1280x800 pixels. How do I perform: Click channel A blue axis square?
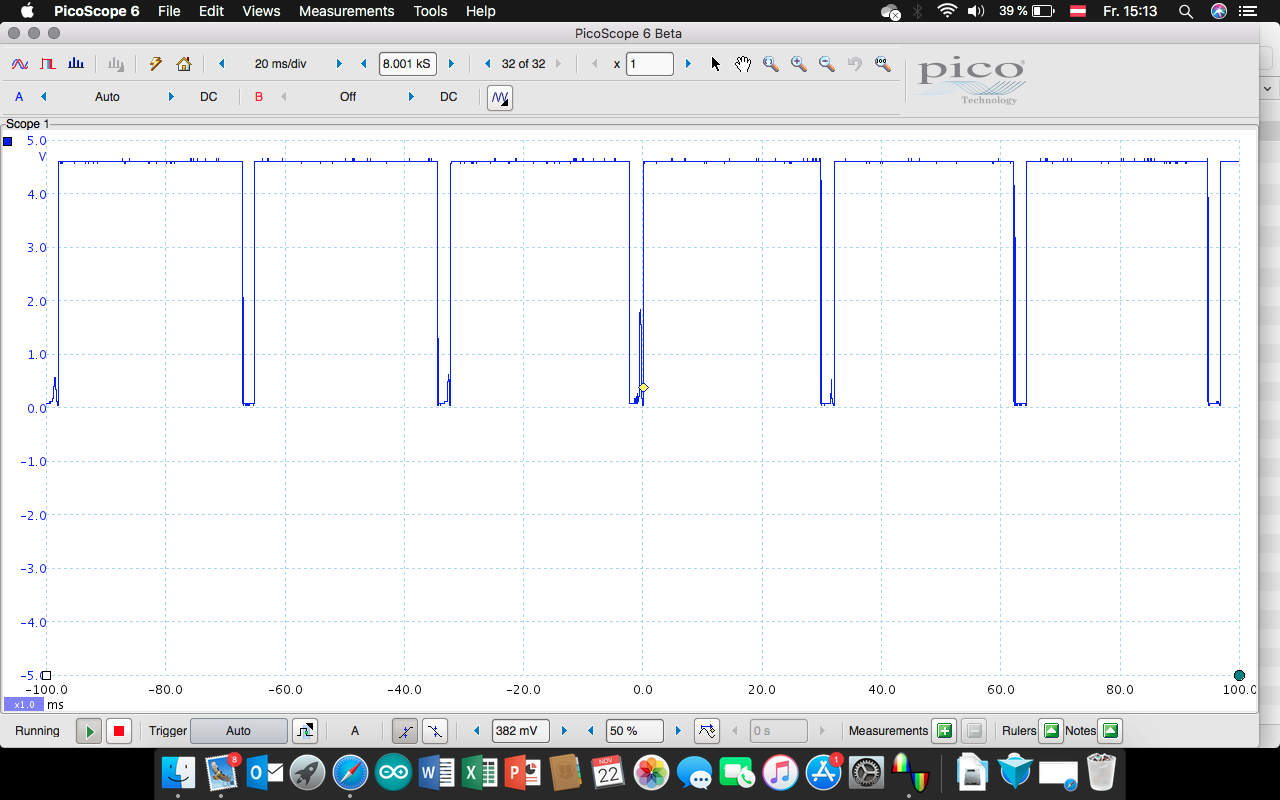click(8, 142)
